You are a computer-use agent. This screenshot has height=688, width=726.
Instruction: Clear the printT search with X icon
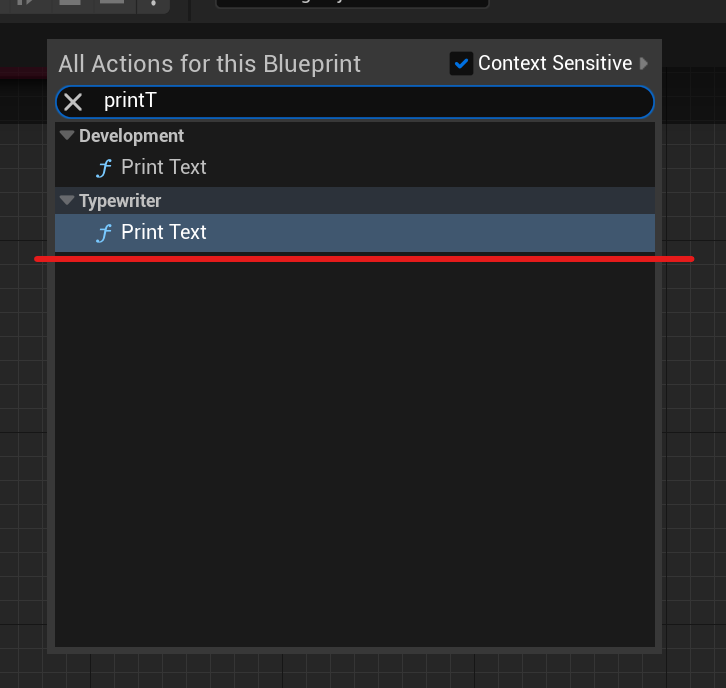pyautogui.click(x=73, y=102)
